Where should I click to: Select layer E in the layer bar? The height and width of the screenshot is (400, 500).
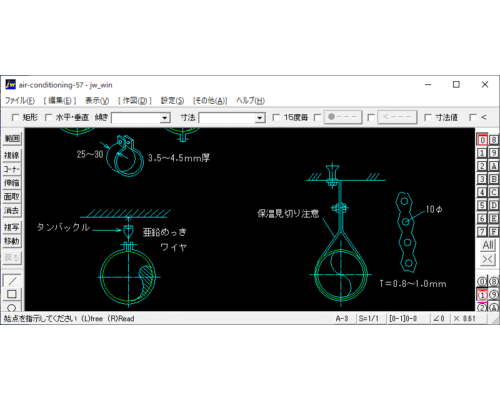click(494, 219)
